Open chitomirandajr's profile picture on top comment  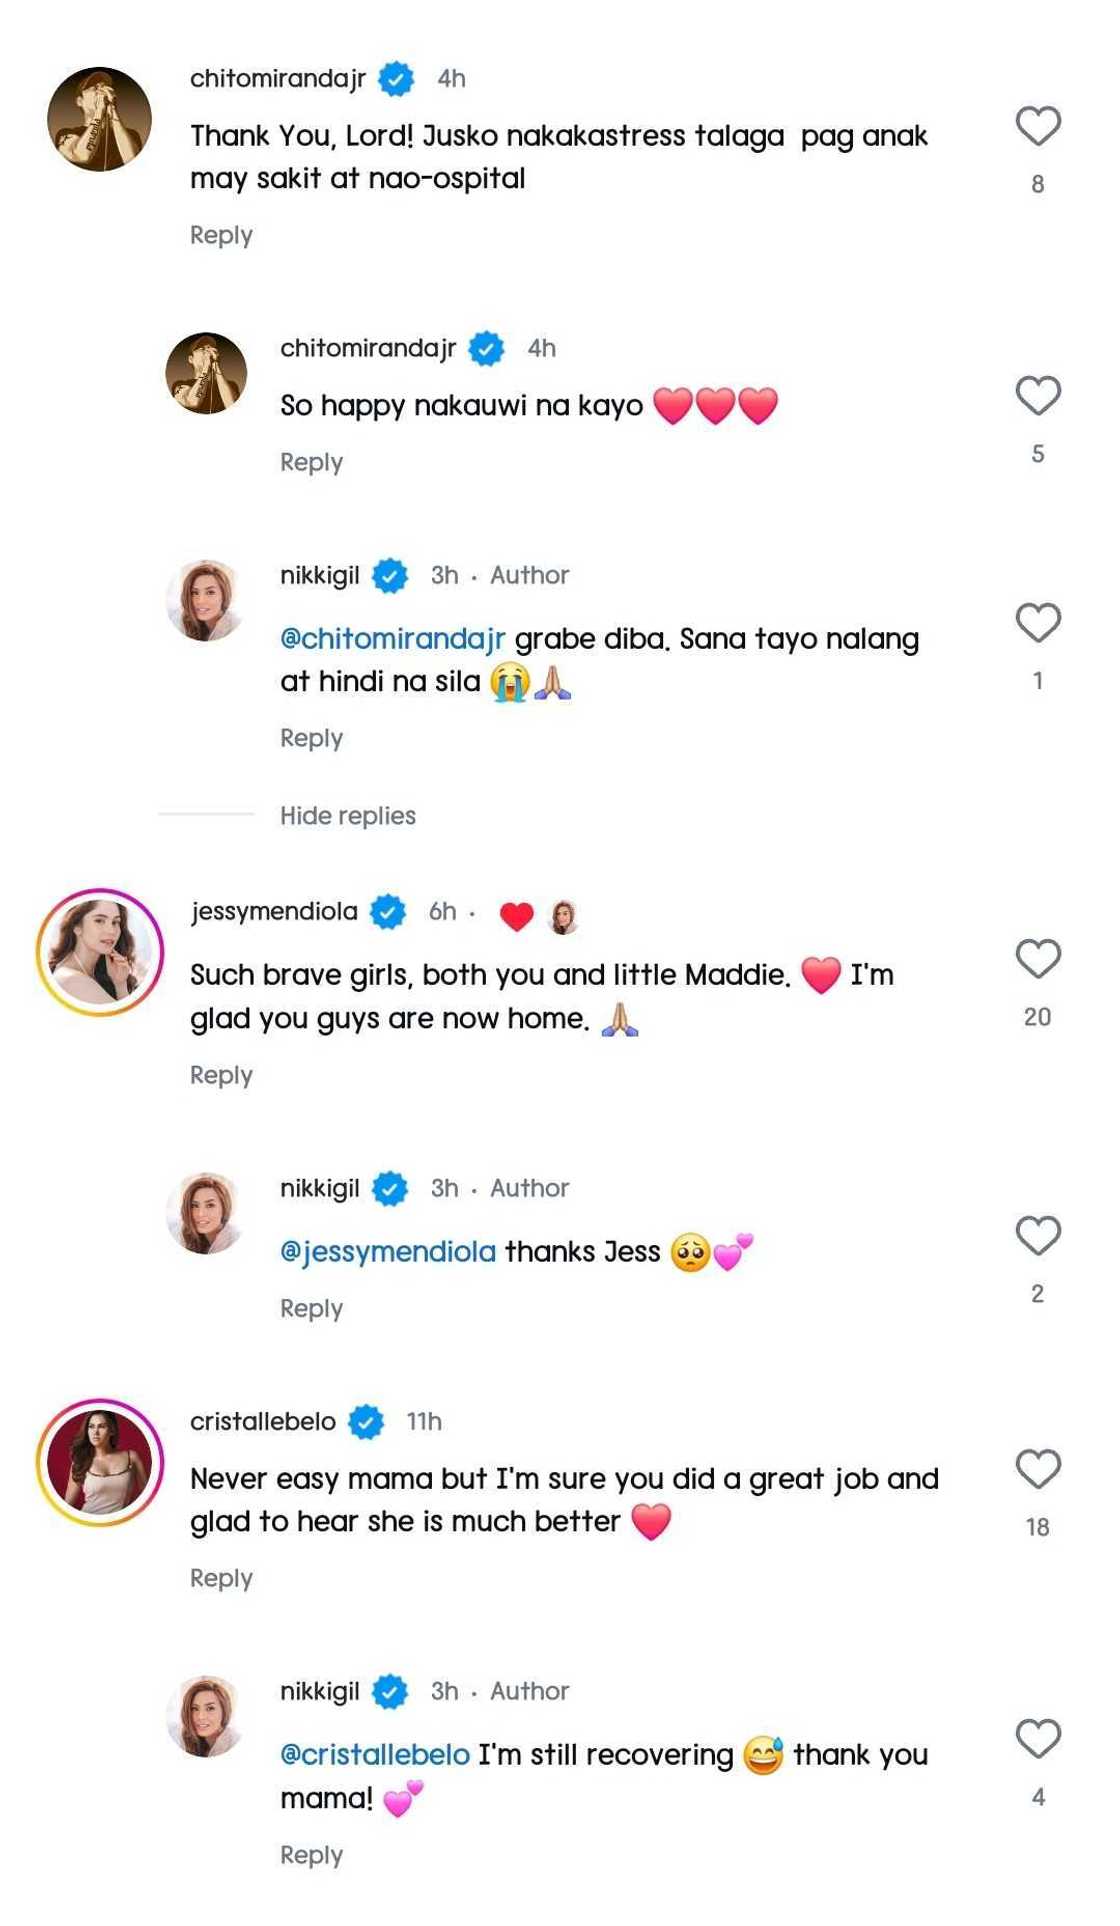coord(99,119)
